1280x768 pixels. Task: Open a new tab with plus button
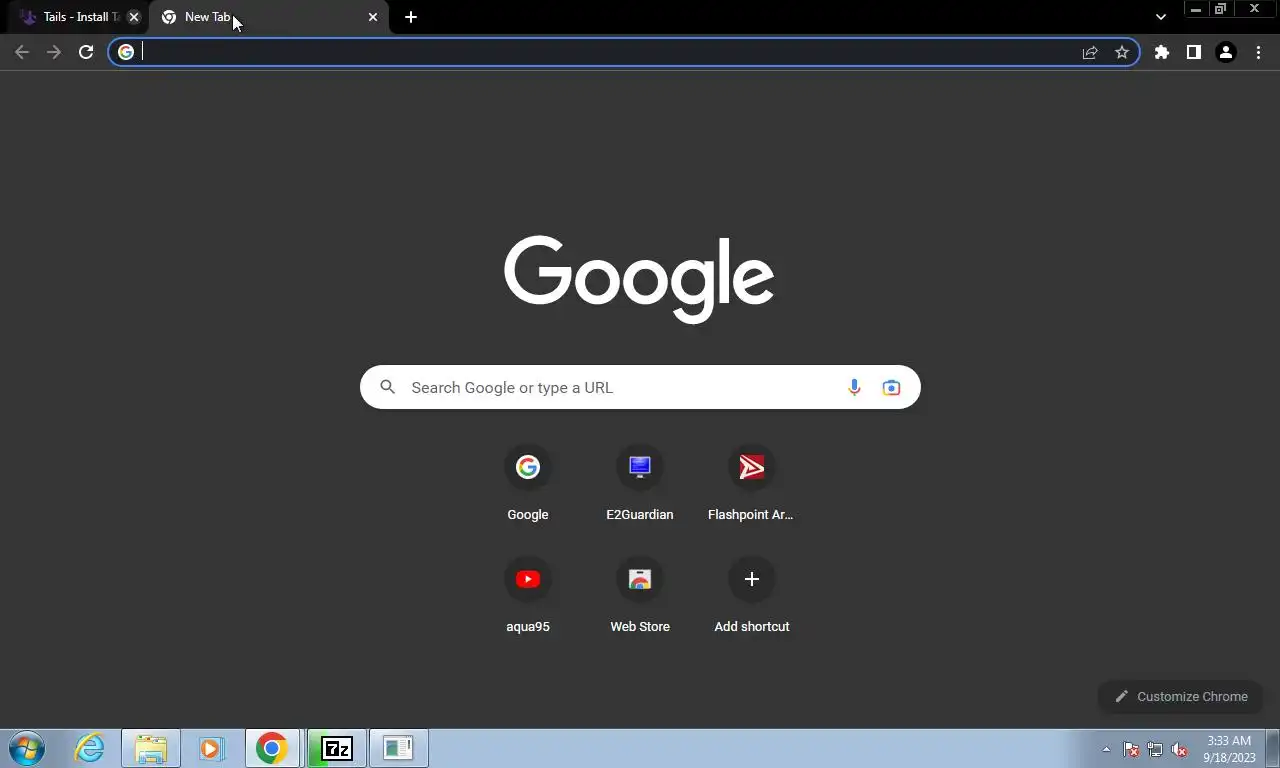click(x=411, y=17)
